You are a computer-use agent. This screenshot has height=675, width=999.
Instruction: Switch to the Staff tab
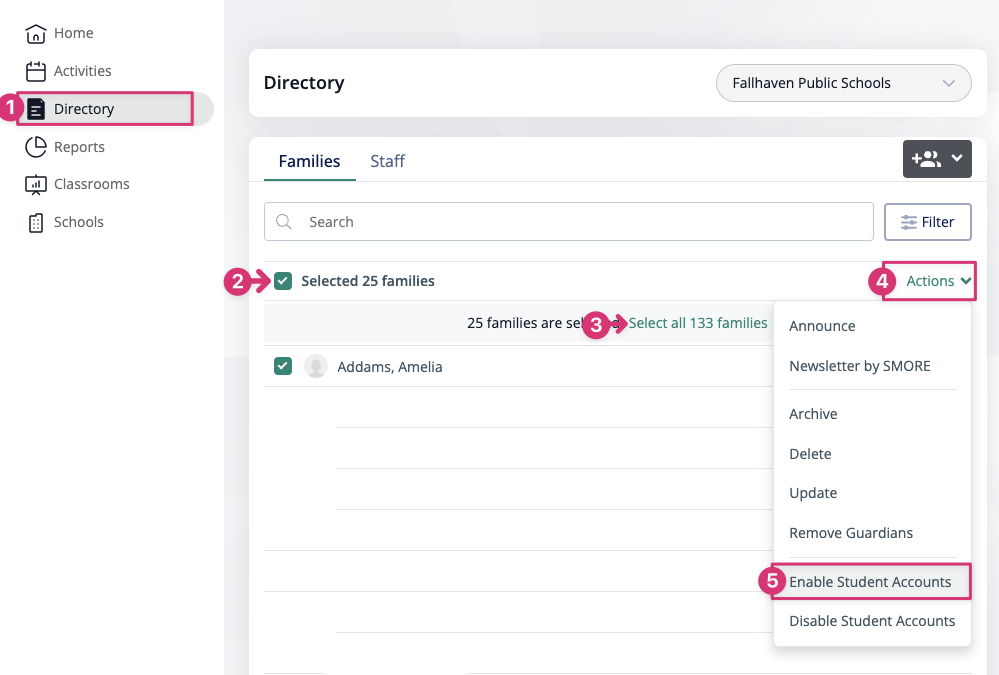click(387, 161)
